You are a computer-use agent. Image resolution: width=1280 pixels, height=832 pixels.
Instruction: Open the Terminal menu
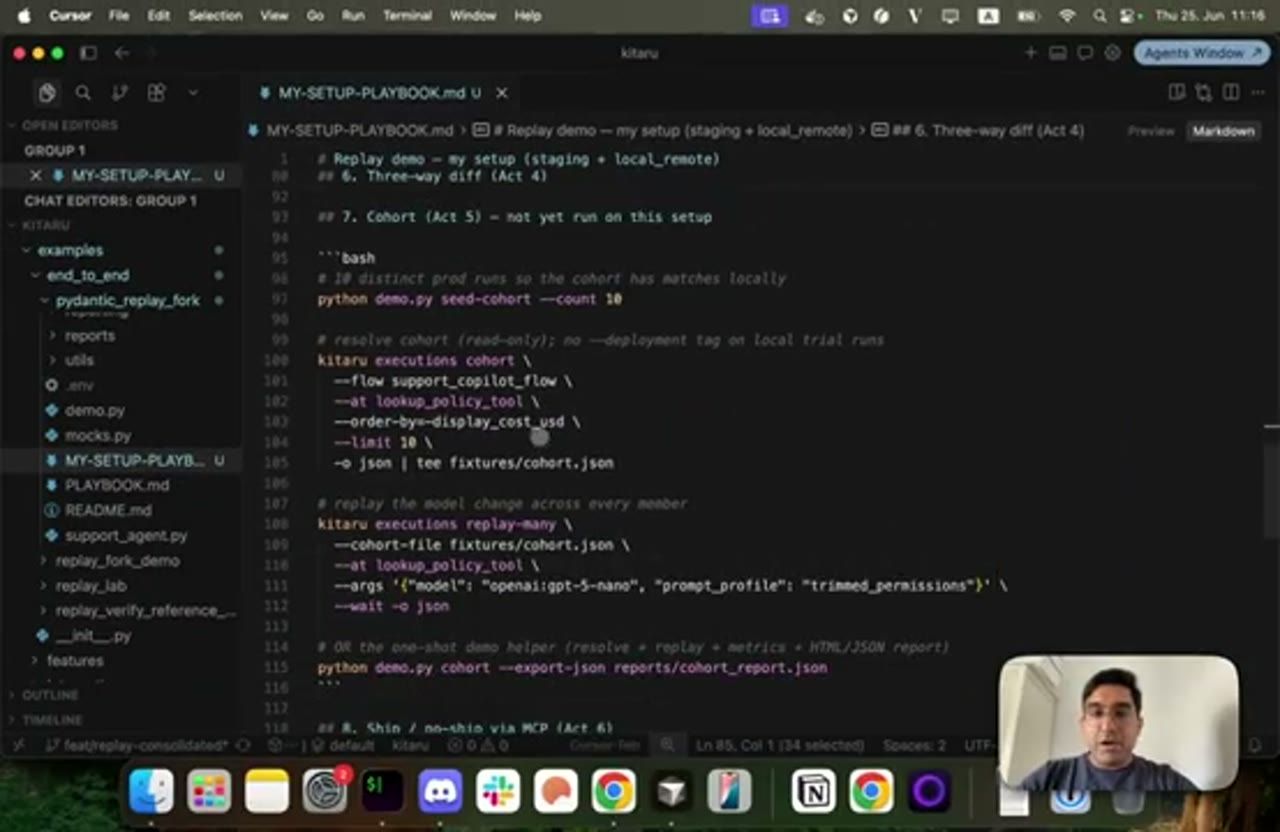pyautogui.click(x=407, y=16)
